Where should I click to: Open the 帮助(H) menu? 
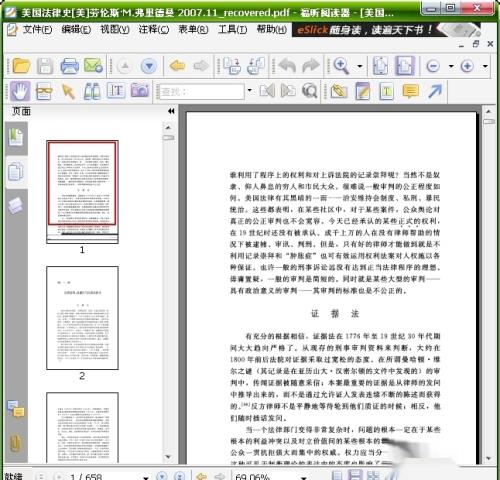click(272, 30)
